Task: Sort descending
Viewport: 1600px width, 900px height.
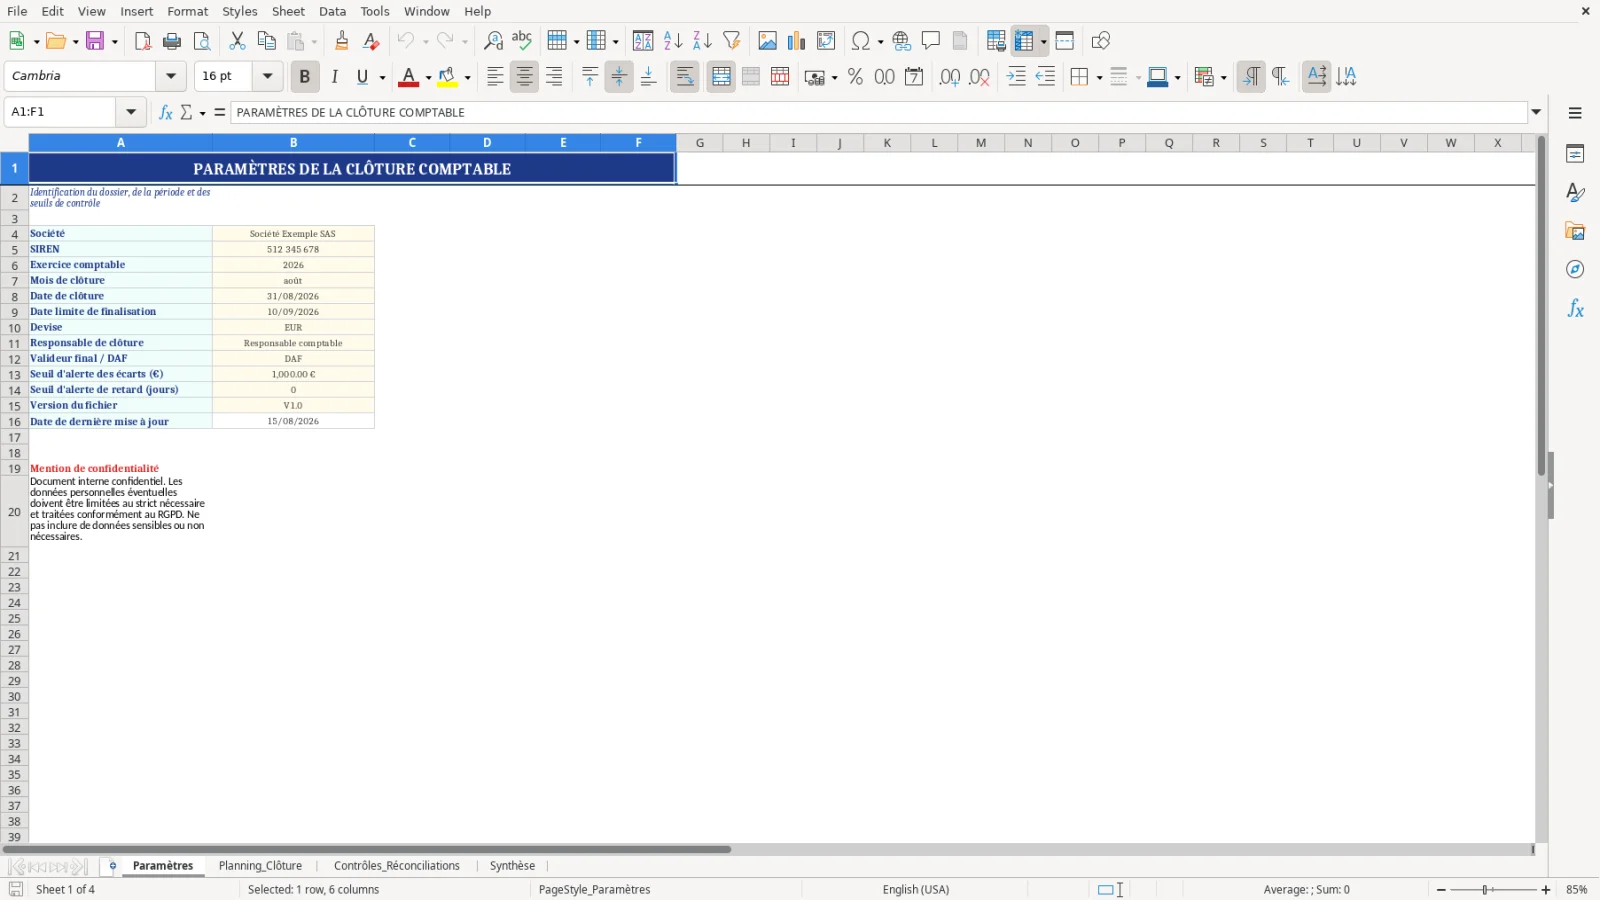Action: [702, 41]
